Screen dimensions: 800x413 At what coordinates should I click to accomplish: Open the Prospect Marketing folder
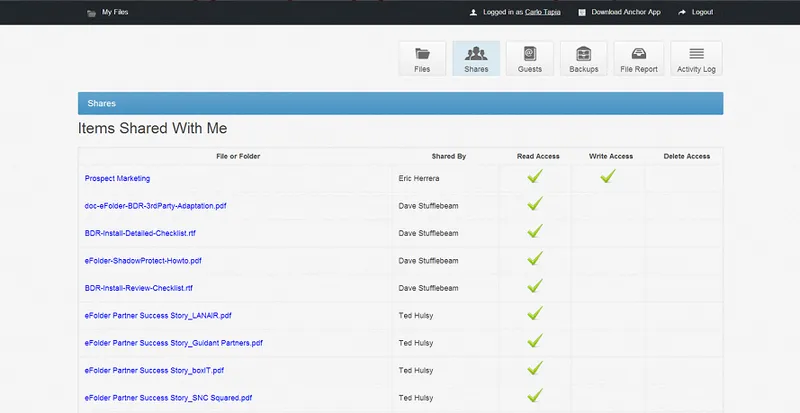(x=117, y=179)
